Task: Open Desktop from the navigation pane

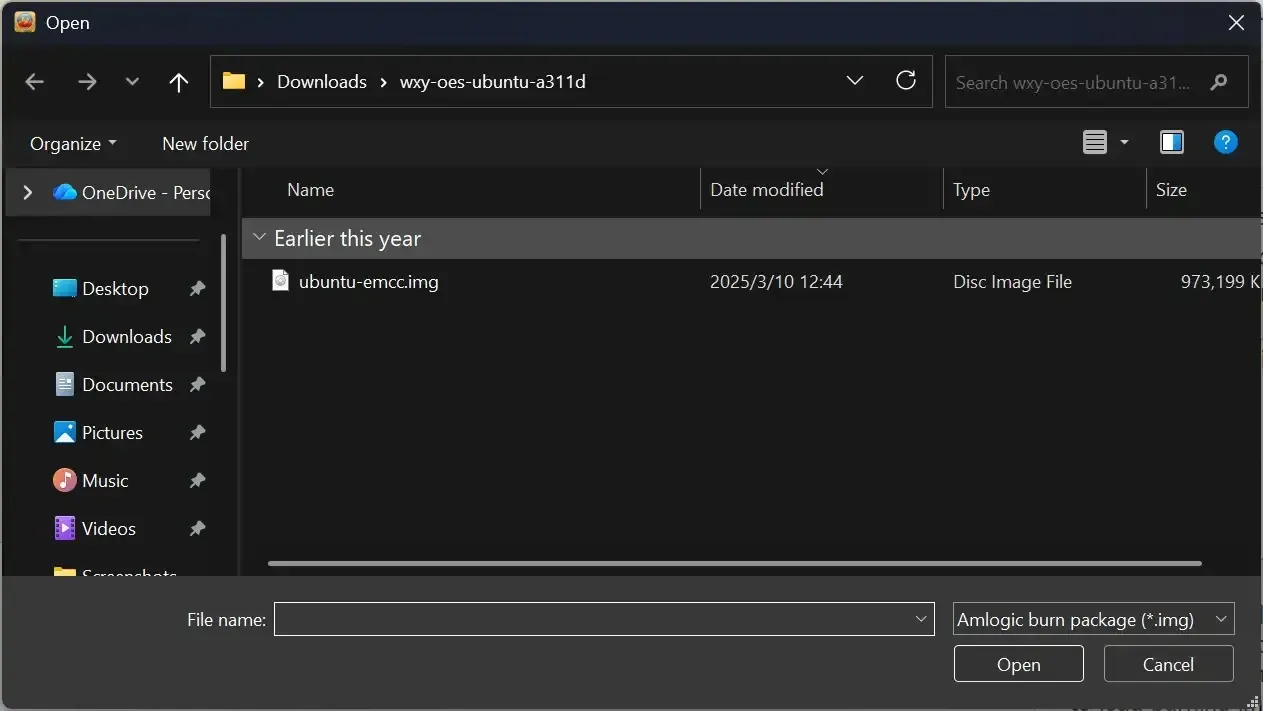Action: tap(115, 288)
